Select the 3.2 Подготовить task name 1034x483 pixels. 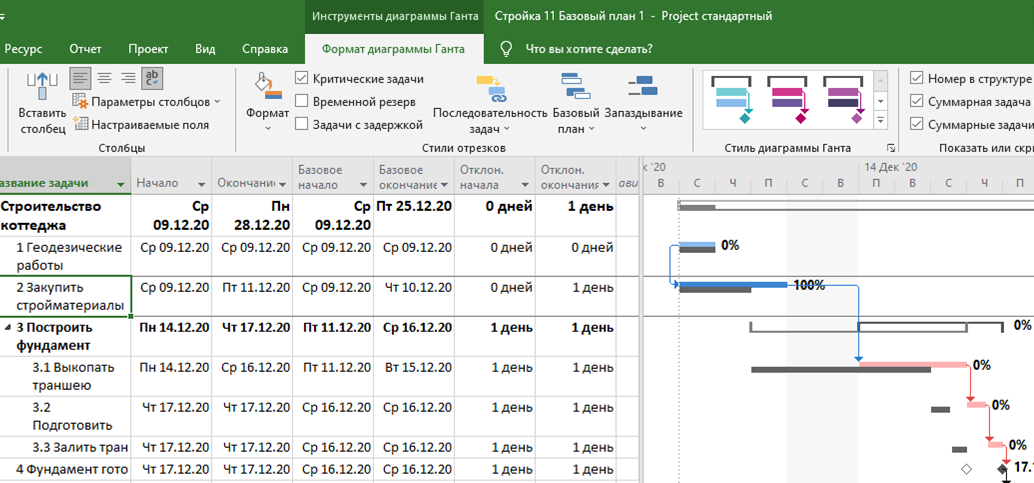tap(65, 416)
